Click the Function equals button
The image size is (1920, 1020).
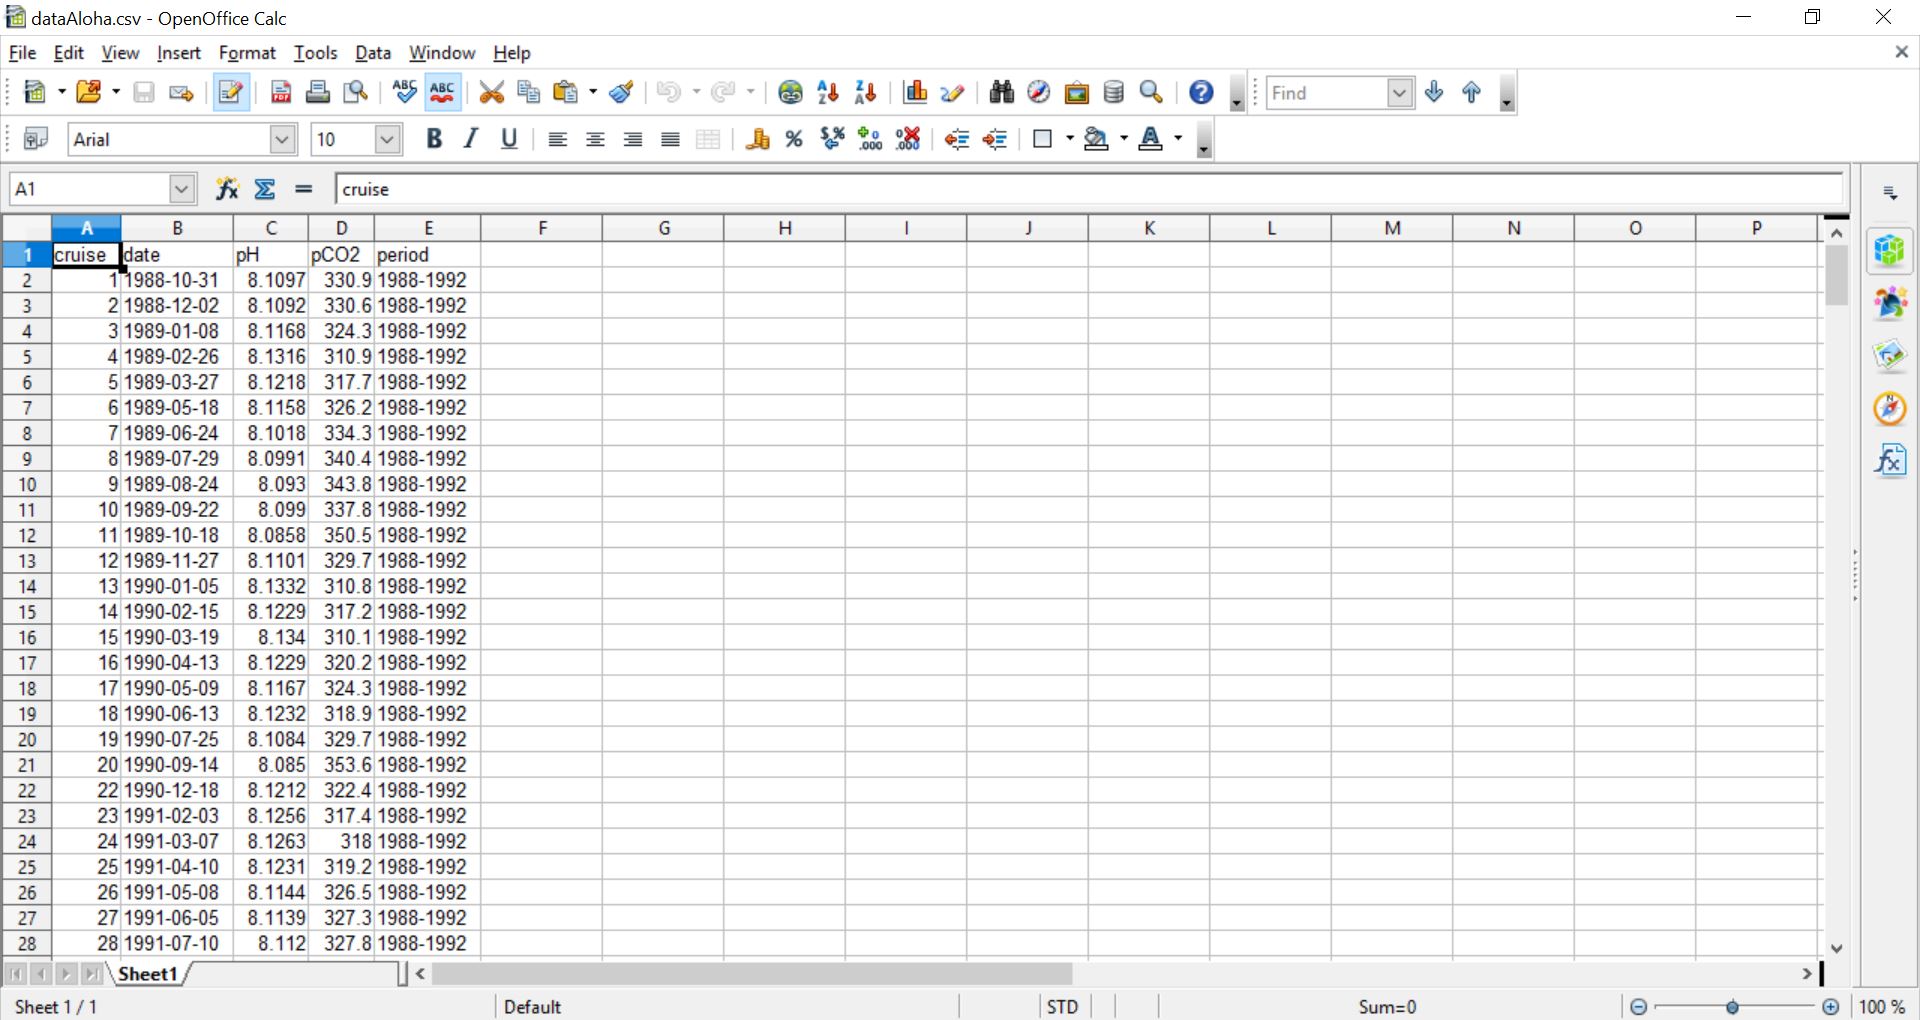303,188
